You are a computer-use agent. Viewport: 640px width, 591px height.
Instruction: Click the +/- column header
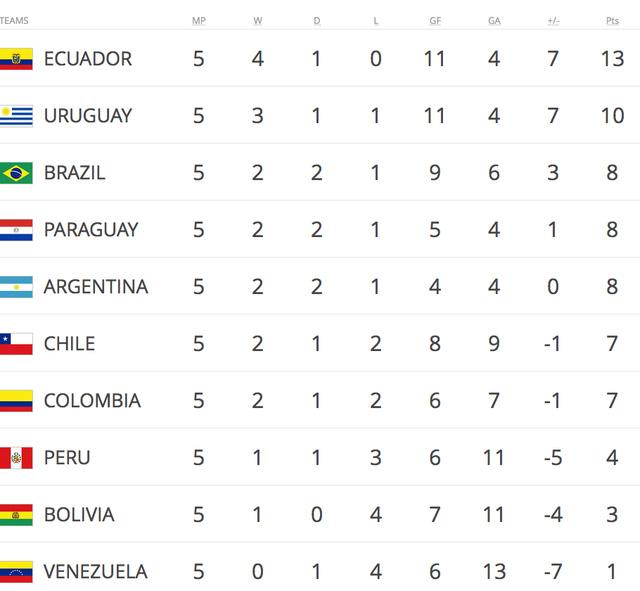click(553, 21)
